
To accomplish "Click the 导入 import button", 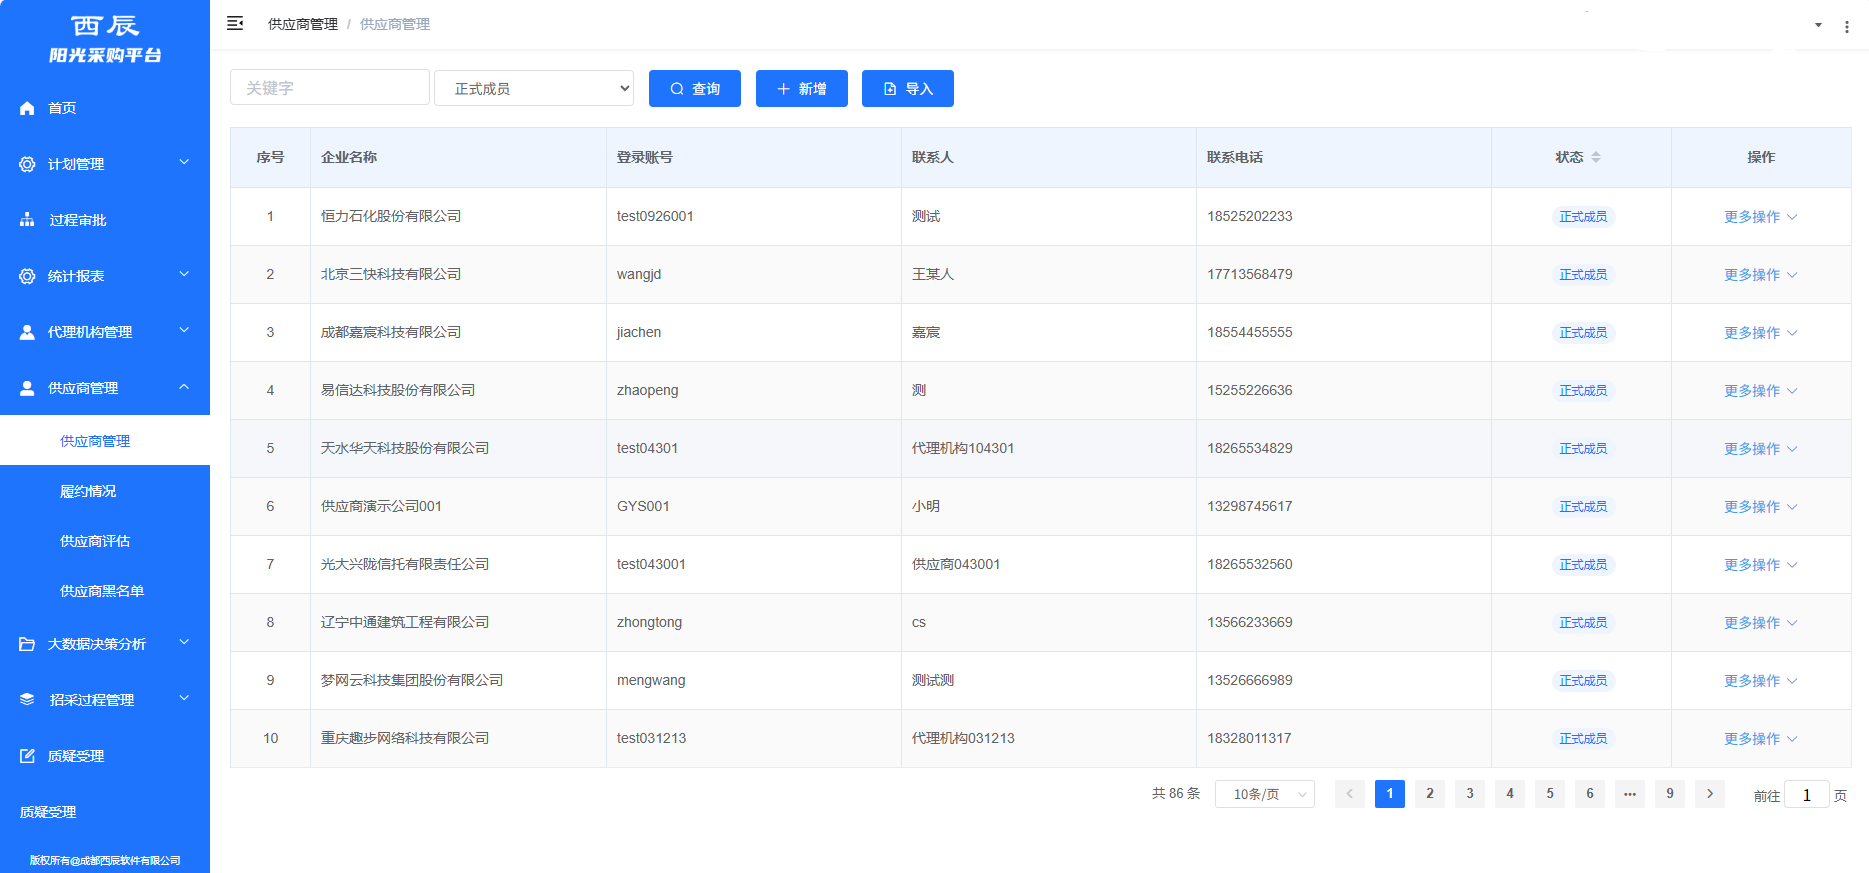I will pos(907,88).
